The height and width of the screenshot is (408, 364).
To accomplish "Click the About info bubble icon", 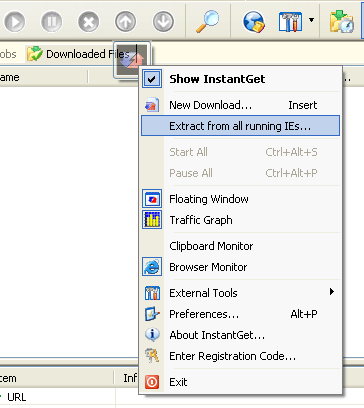I will (x=152, y=334).
